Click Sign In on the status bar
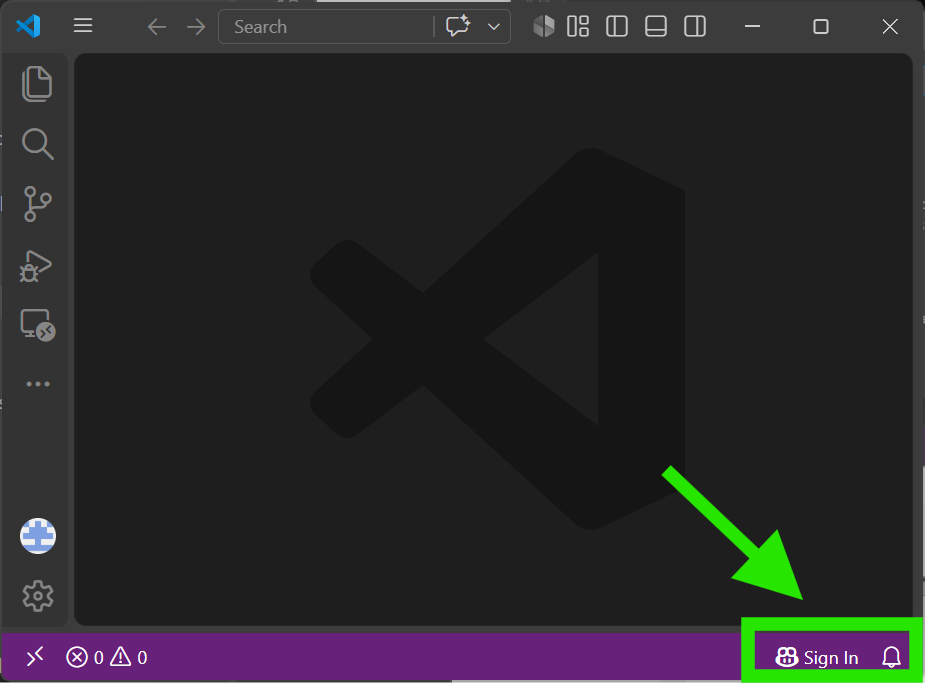 coord(816,657)
